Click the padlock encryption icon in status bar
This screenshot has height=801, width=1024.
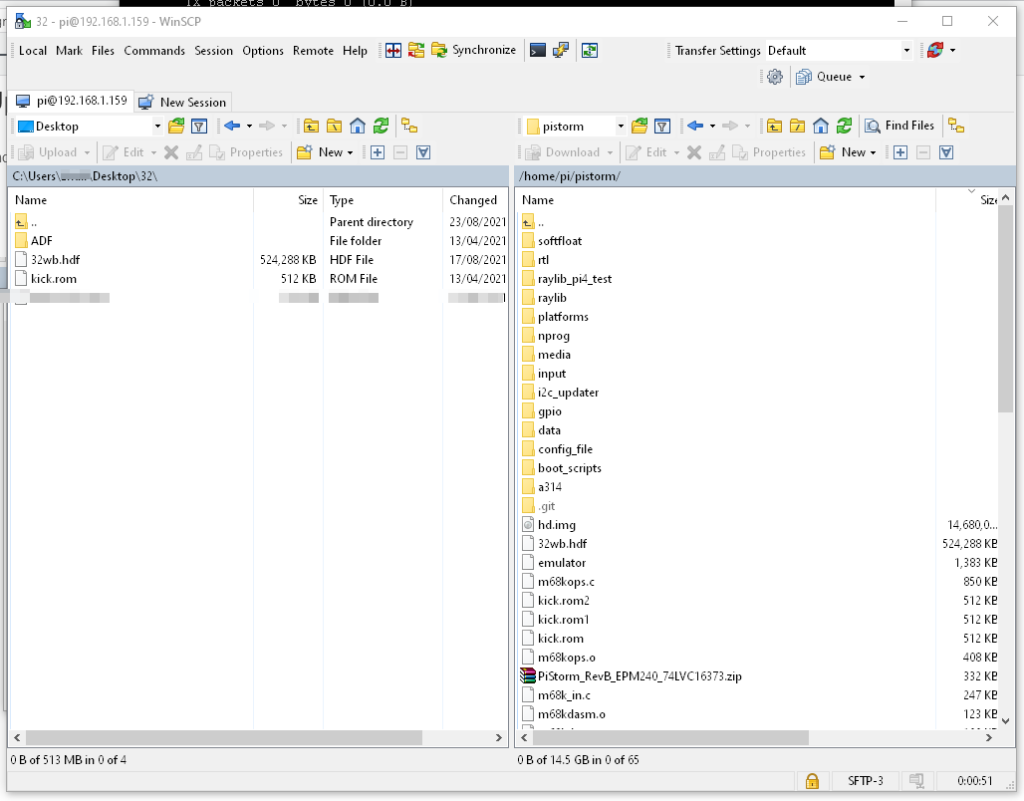pyautogui.click(x=812, y=781)
